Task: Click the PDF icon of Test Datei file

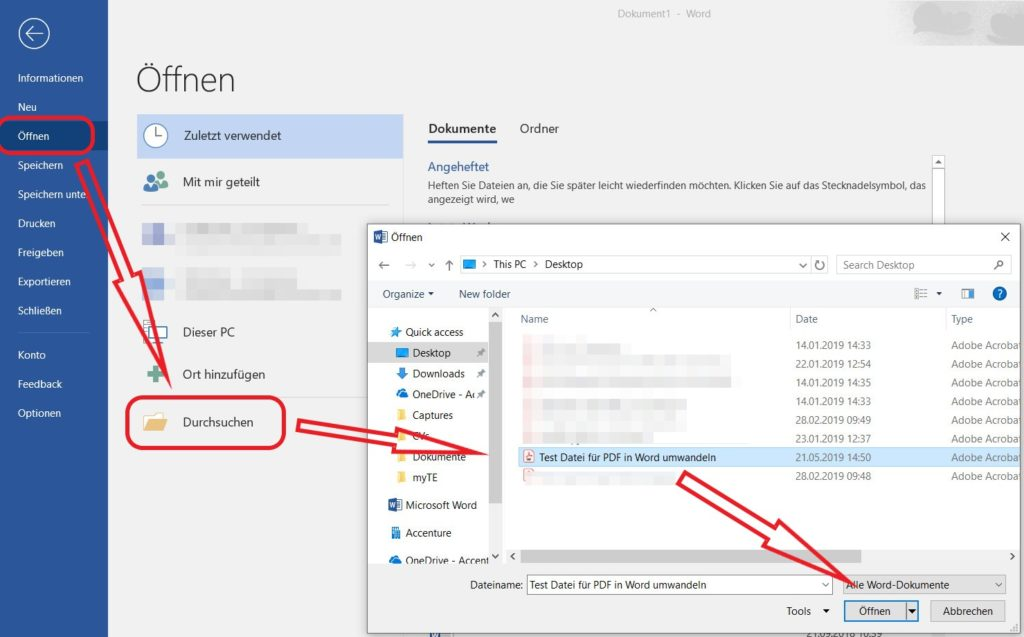Action: [x=529, y=457]
